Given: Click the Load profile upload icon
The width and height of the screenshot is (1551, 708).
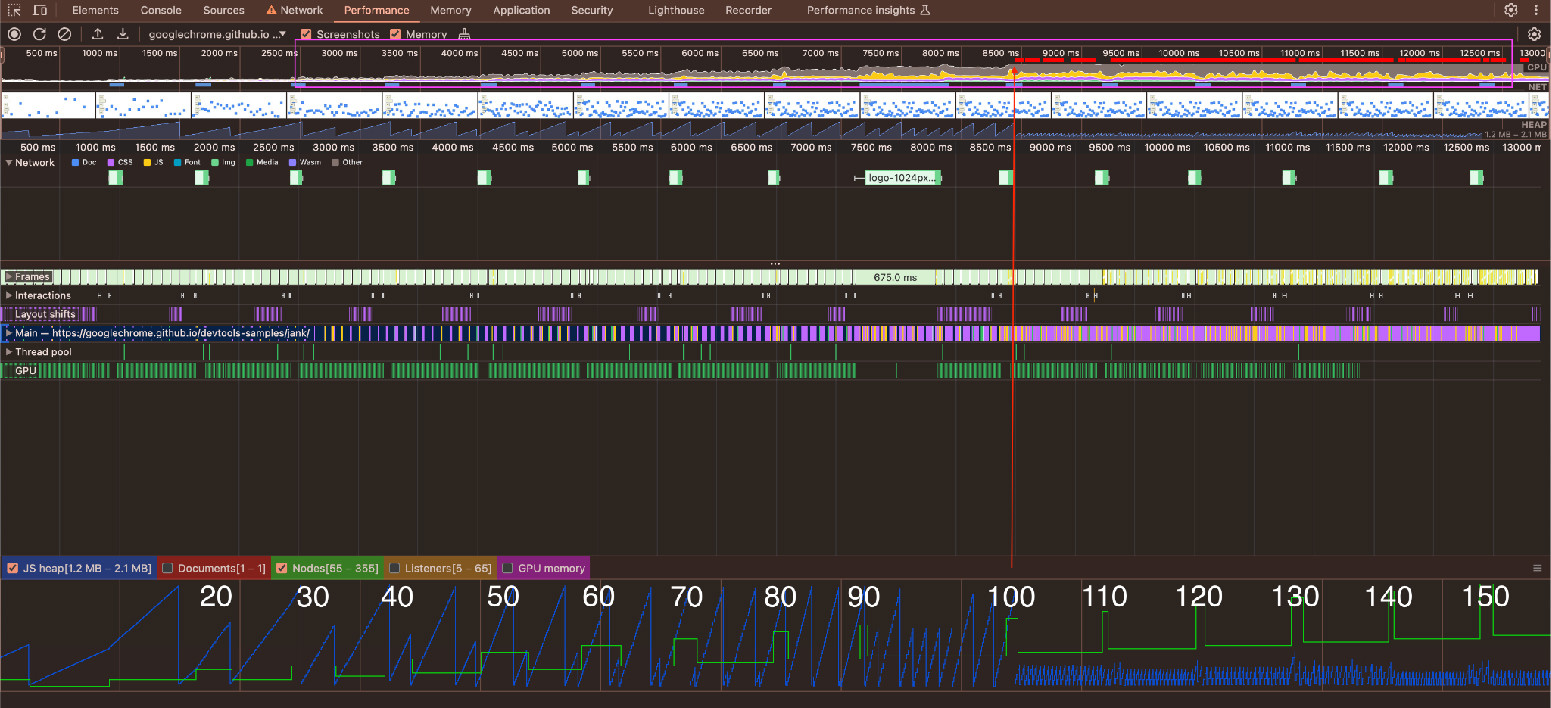Looking at the screenshot, I should pyautogui.click(x=98, y=34).
